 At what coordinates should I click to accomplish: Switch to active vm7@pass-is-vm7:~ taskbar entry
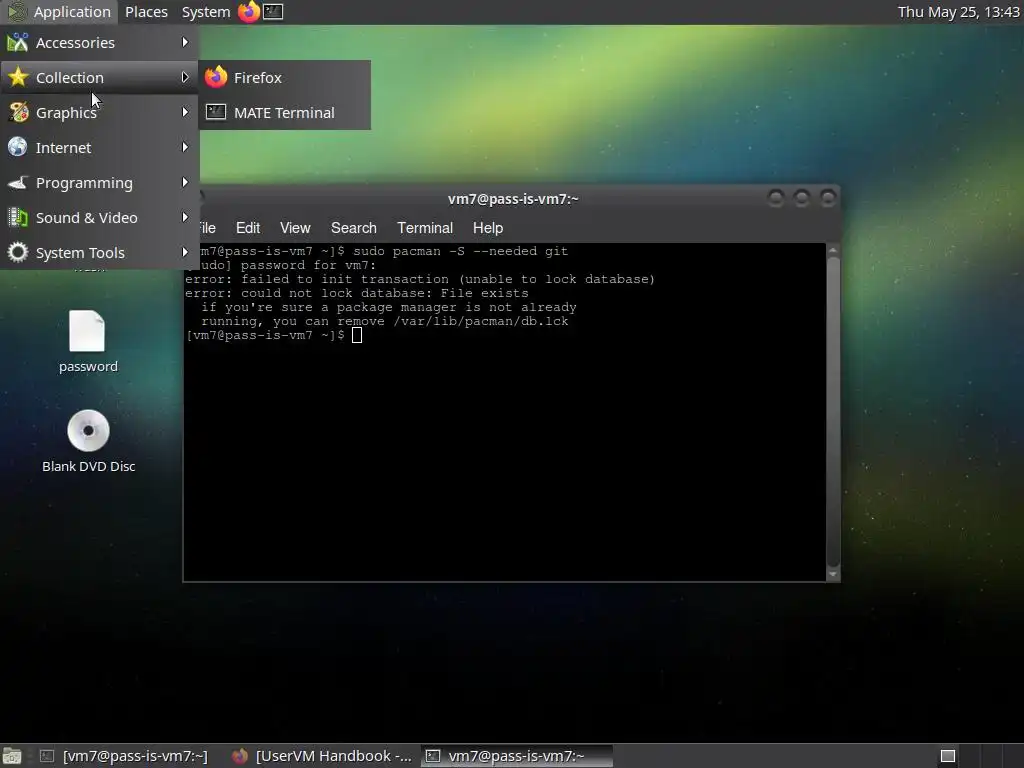(516, 756)
